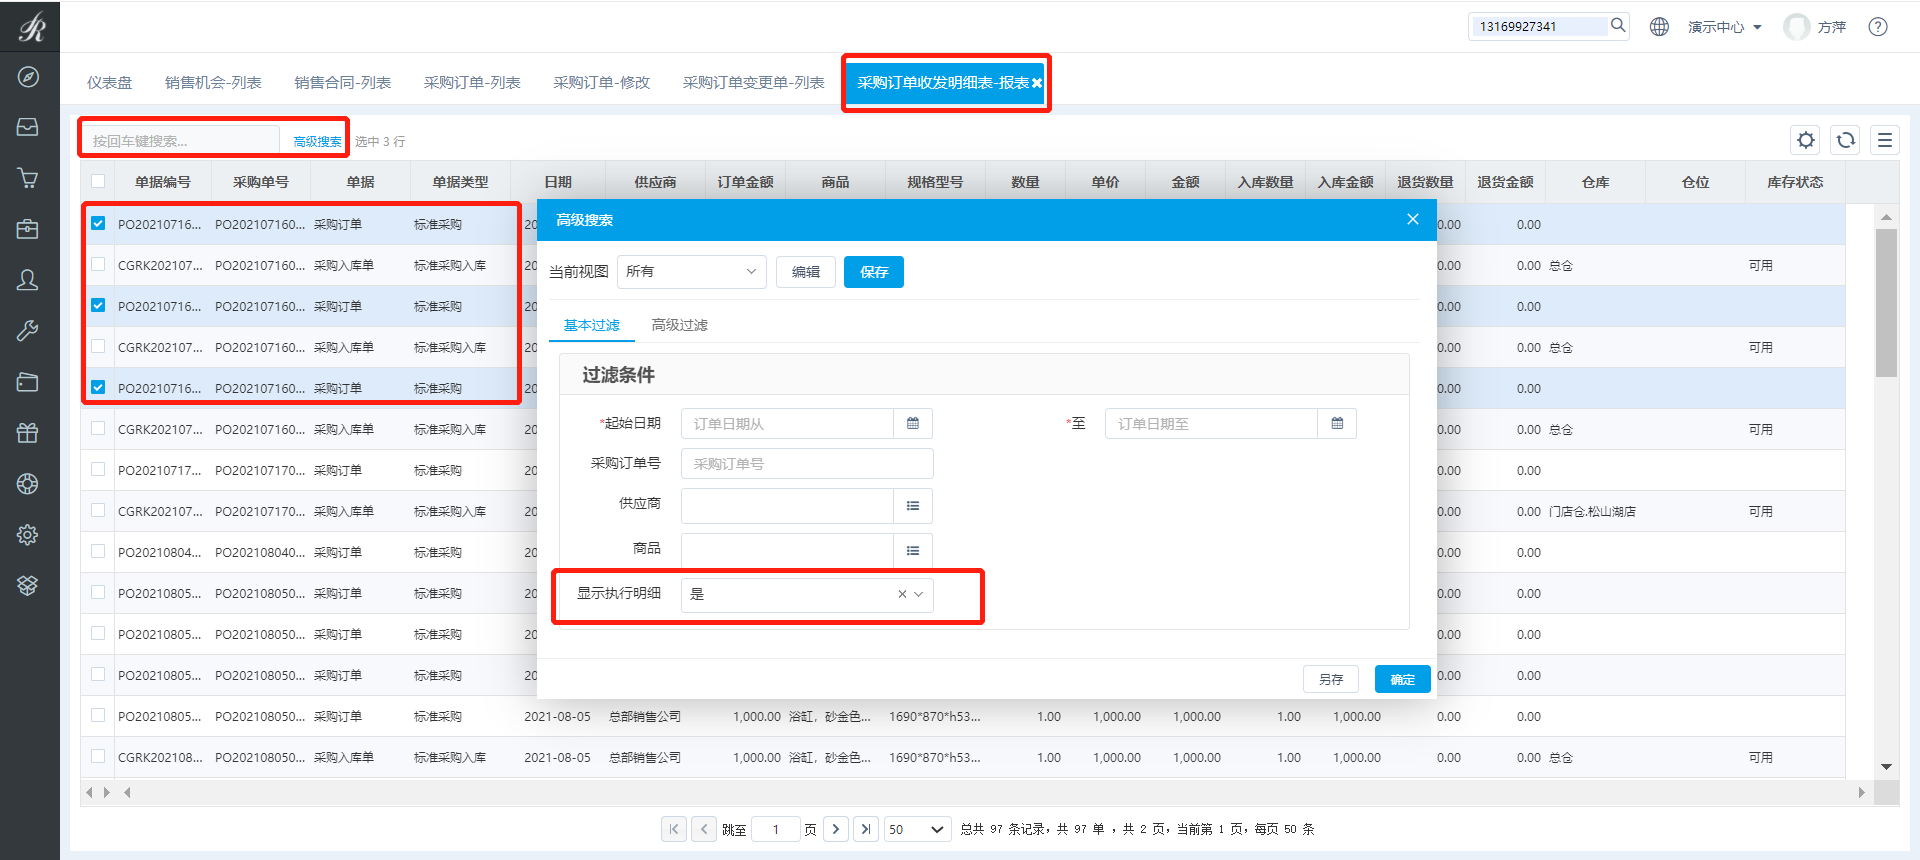
Task: Close the 高级搜索 dialog with the X
Action: coord(1413,219)
